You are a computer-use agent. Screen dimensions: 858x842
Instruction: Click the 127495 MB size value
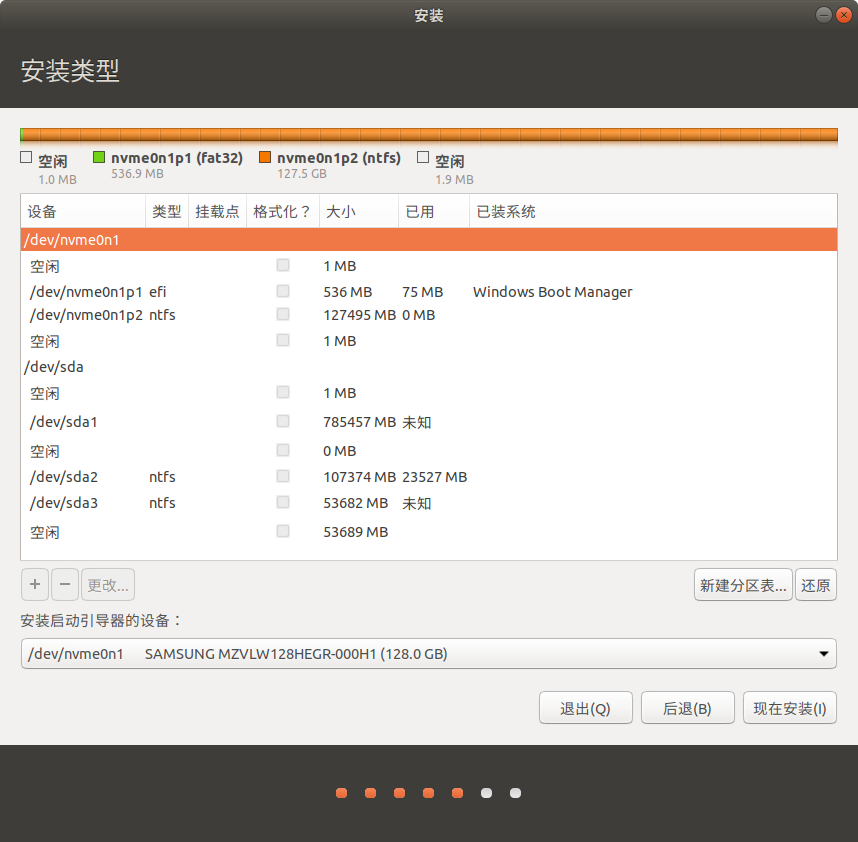pyautogui.click(x=359, y=315)
